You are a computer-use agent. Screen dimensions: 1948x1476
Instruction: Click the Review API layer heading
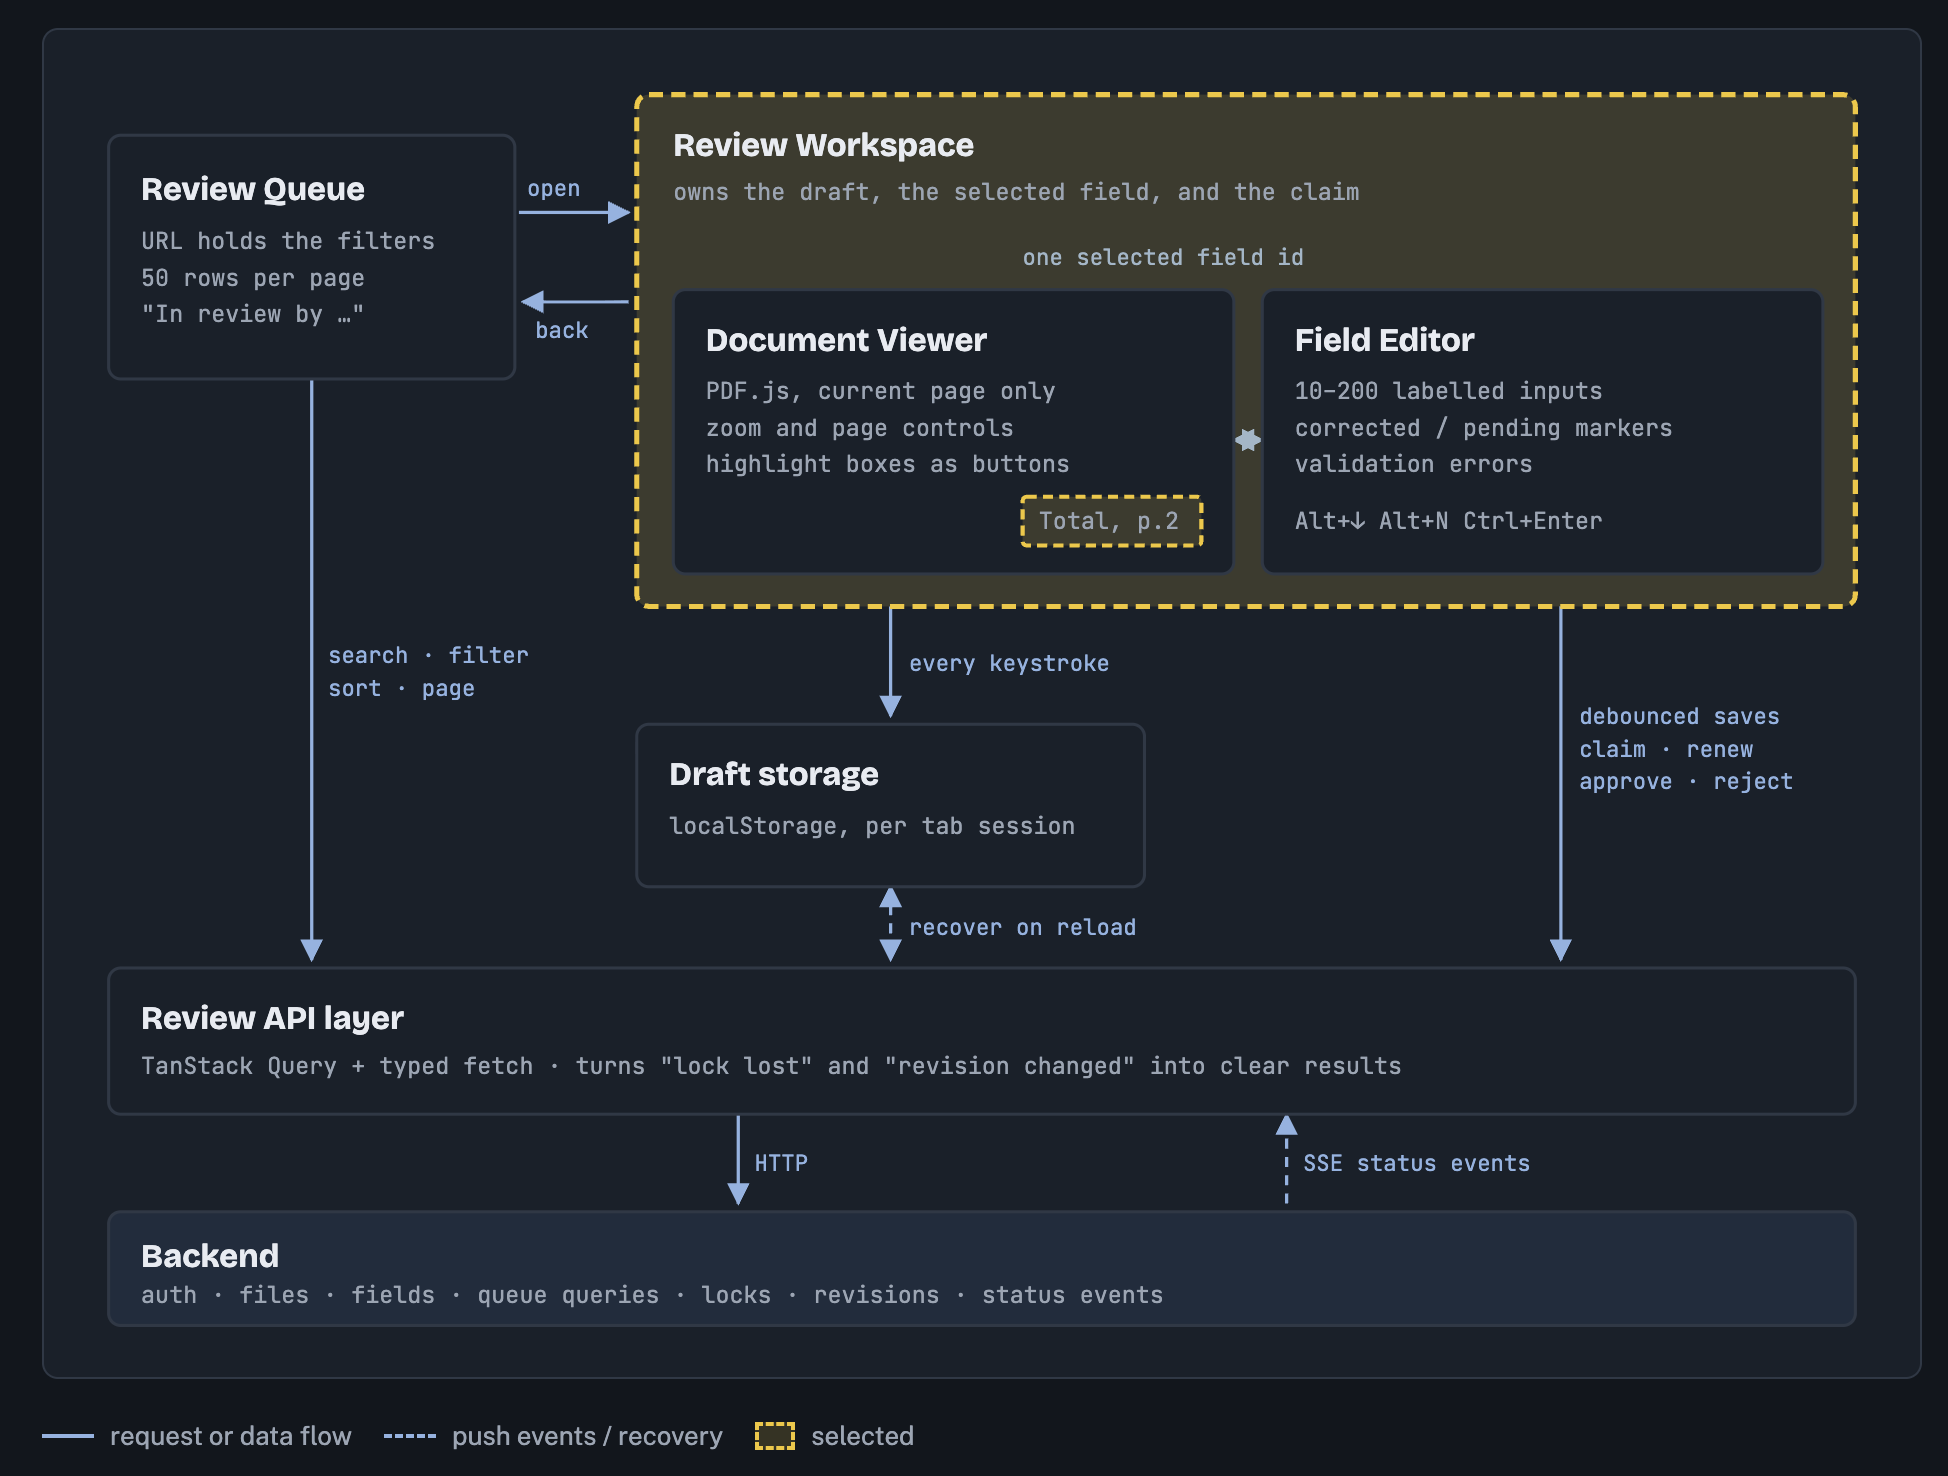tap(272, 1018)
